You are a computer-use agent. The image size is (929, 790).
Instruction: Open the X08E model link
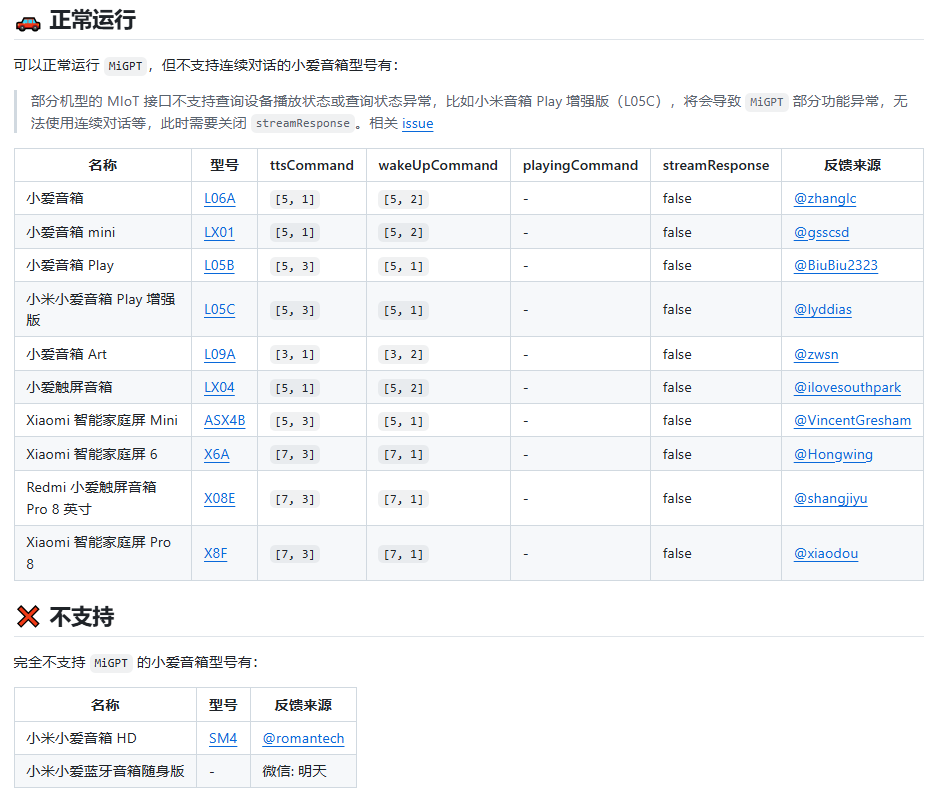pos(219,498)
